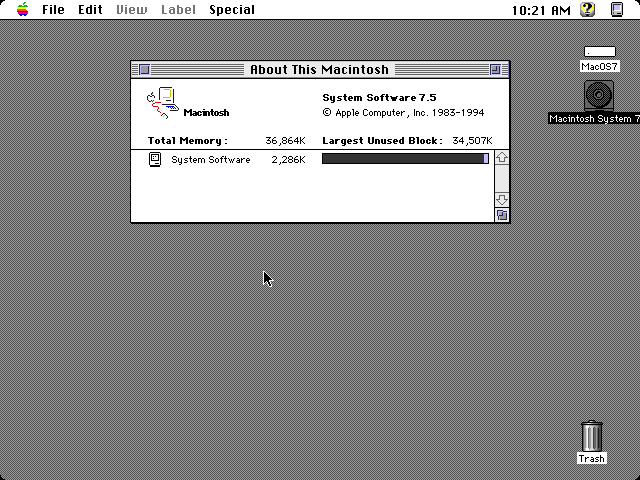The height and width of the screenshot is (480, 640).
Task: Click the System Software memory usage bar
Action: click(405, 158)
